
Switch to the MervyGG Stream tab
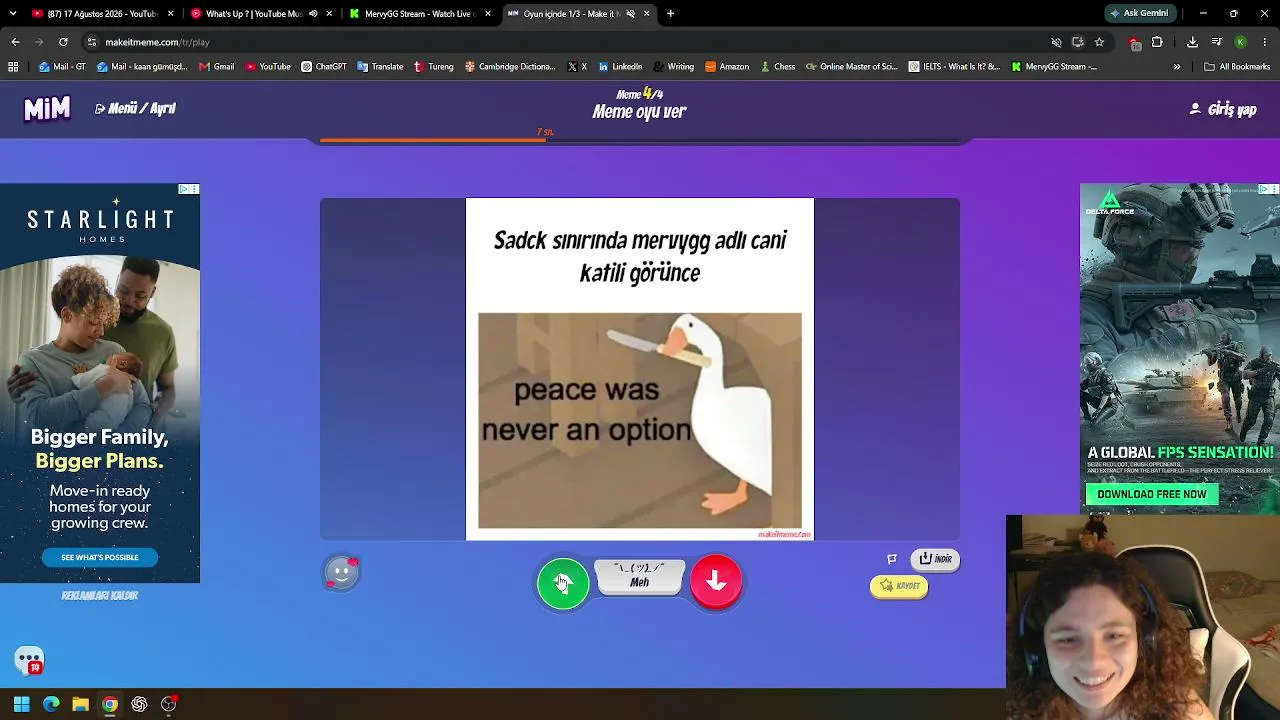pyautogui.click(x=418, y=14)
